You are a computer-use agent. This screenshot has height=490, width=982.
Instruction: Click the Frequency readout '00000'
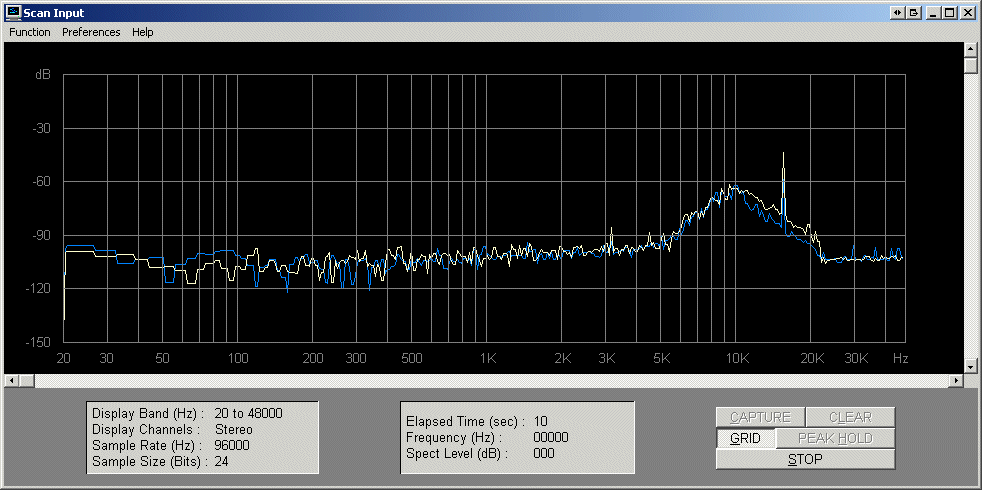point(550,437)
